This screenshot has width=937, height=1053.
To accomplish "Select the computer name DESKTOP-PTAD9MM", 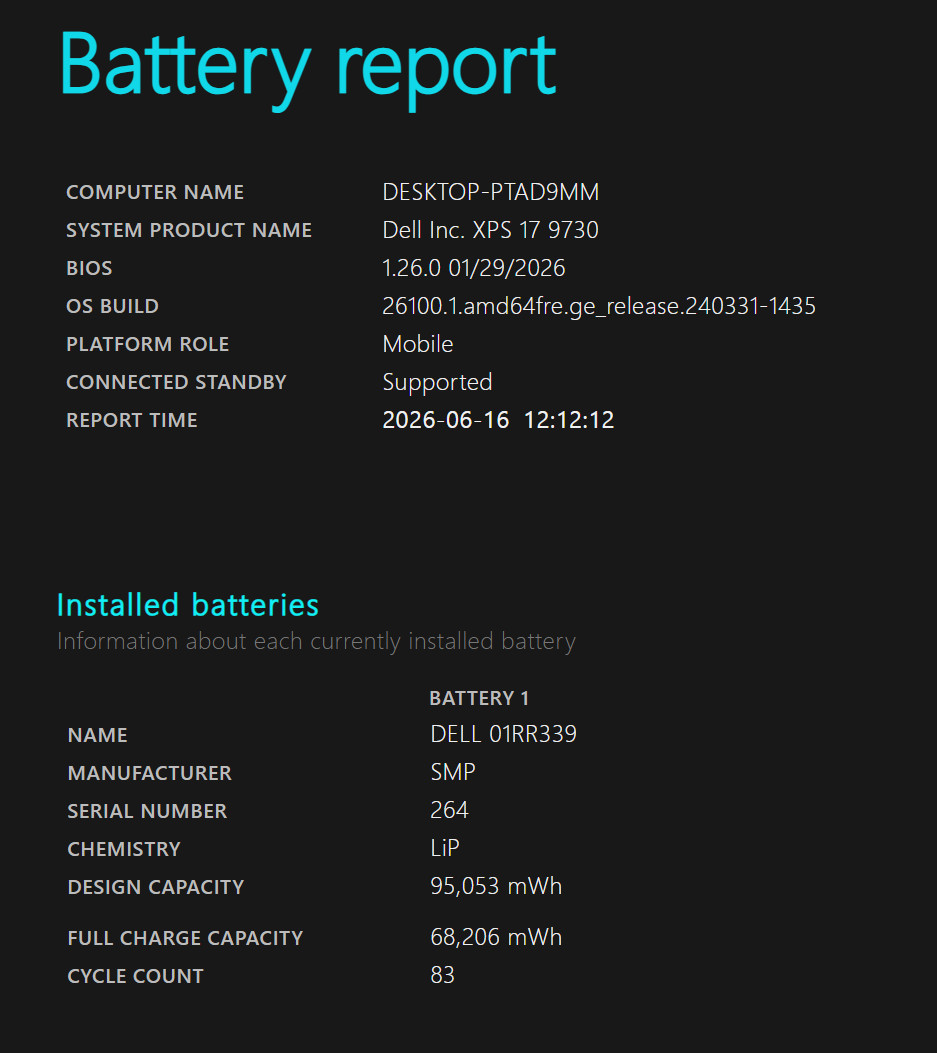I will point(490,192).
